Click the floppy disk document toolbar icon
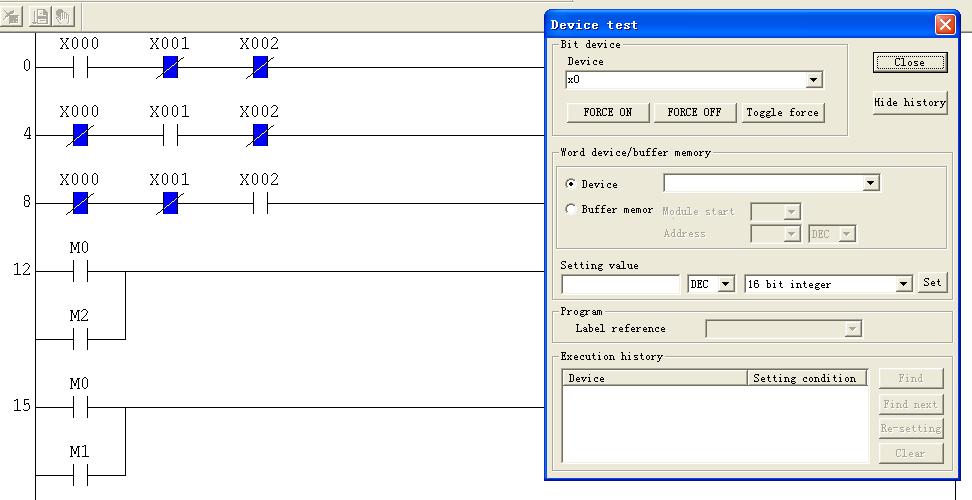The height and width of the screenshot is (500, 972). (40, 16)
